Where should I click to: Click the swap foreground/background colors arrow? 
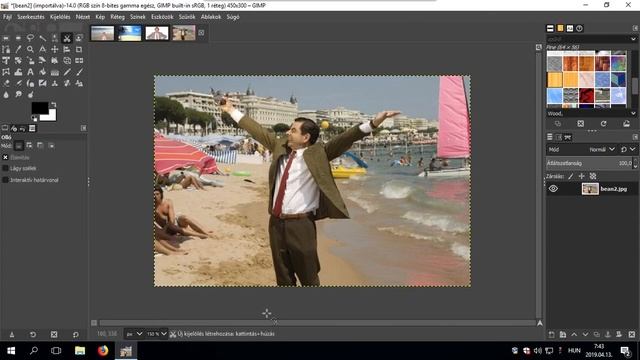pyautogui.click(x=53, y=105)
